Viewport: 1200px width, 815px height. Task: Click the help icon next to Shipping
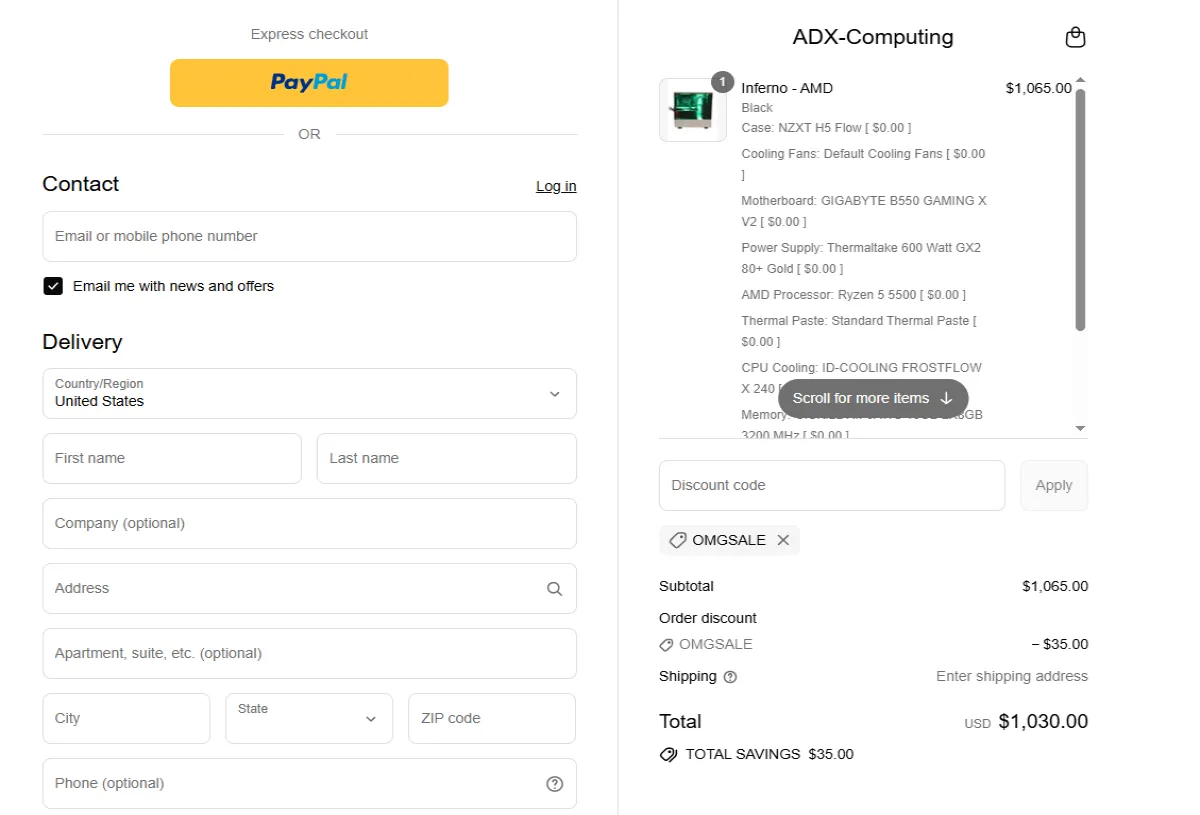point(729,677)
